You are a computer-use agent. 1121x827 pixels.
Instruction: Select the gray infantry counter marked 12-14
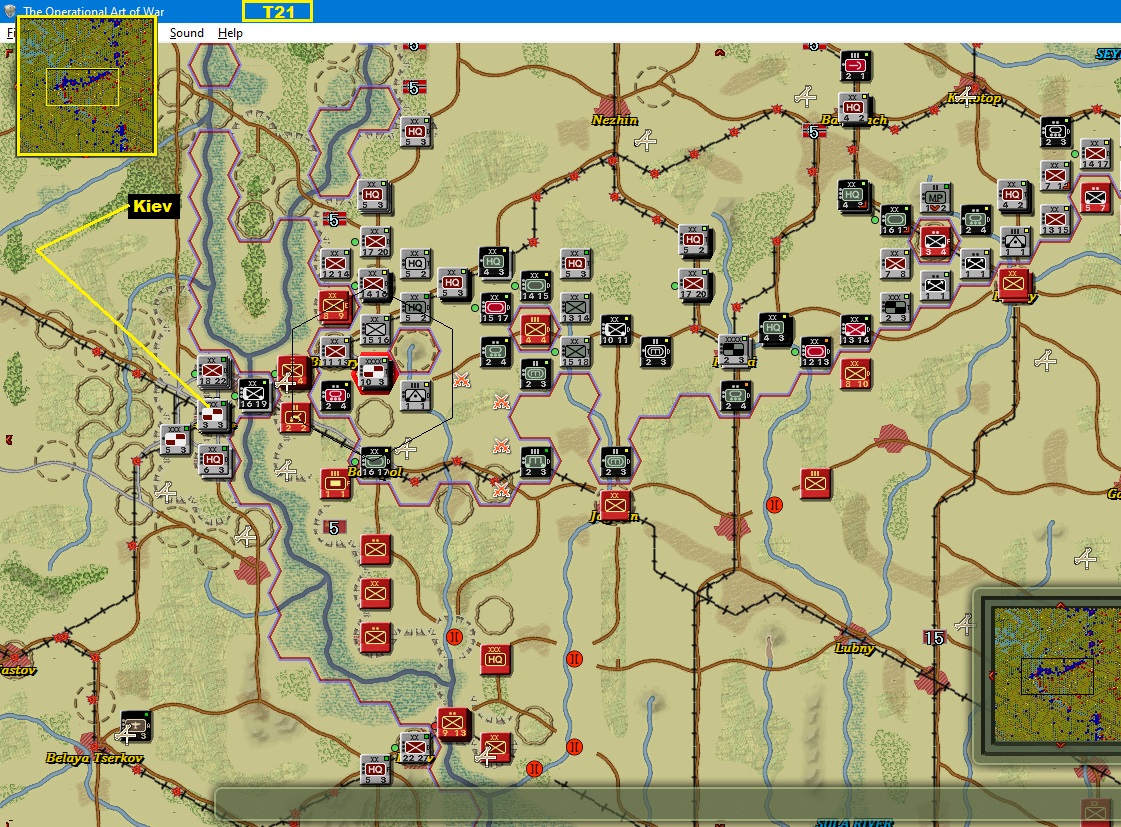pyautogui.click(x=335, y=264)
